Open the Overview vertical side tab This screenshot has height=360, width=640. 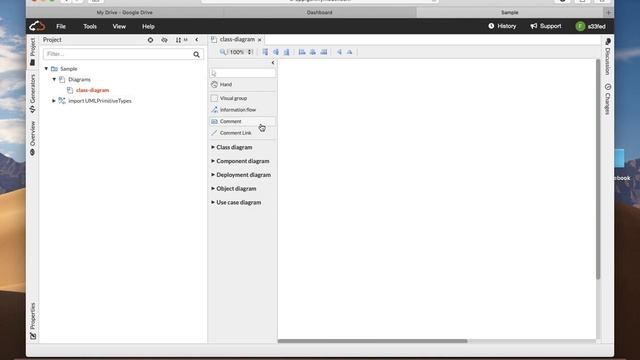click(x=32, y=138)
